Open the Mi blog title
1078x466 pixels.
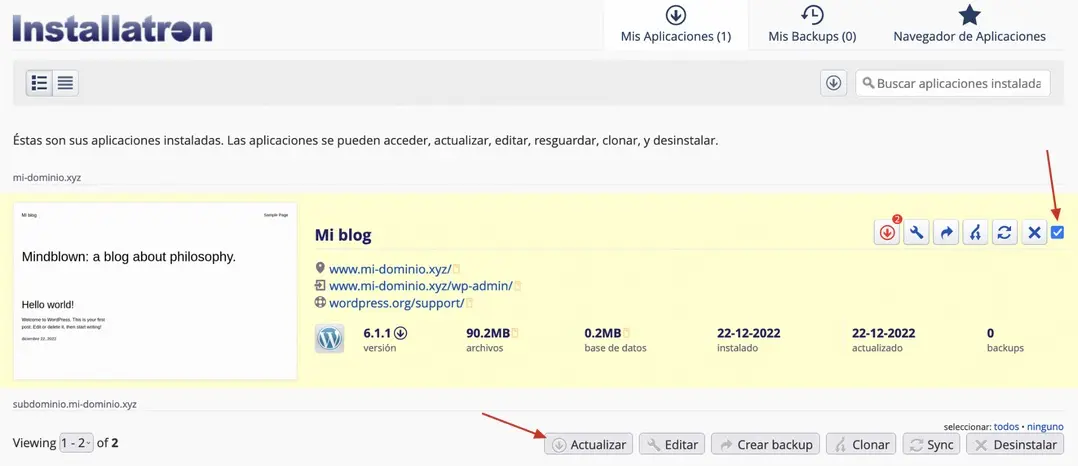pos(343,235)
